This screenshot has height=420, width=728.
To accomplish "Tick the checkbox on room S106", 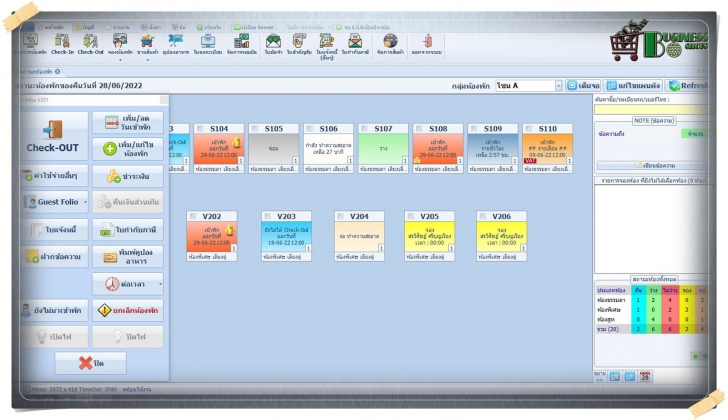I will pos(310,129).
